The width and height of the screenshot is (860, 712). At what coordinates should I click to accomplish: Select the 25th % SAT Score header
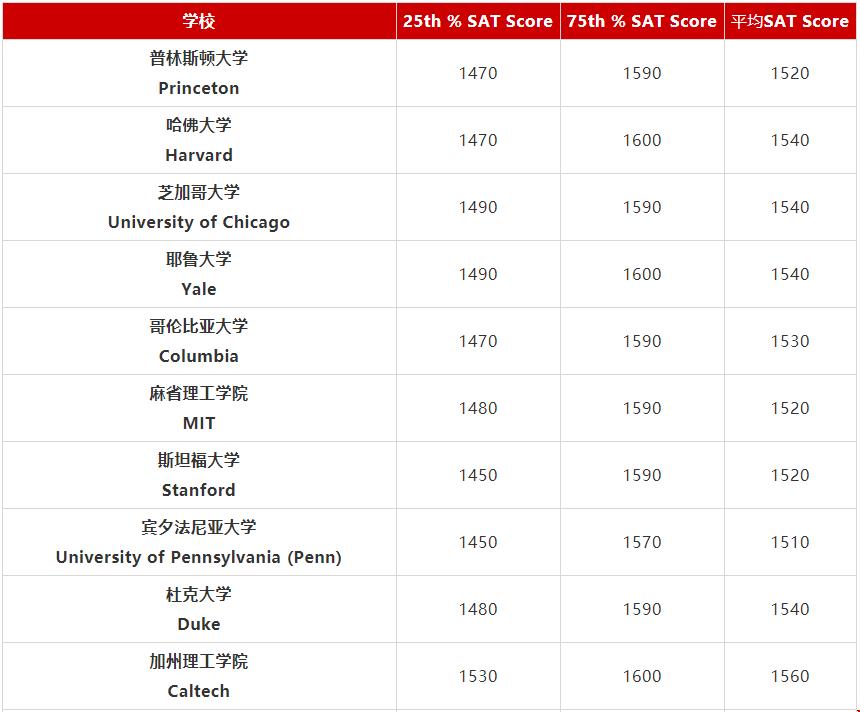click(478, 21)
